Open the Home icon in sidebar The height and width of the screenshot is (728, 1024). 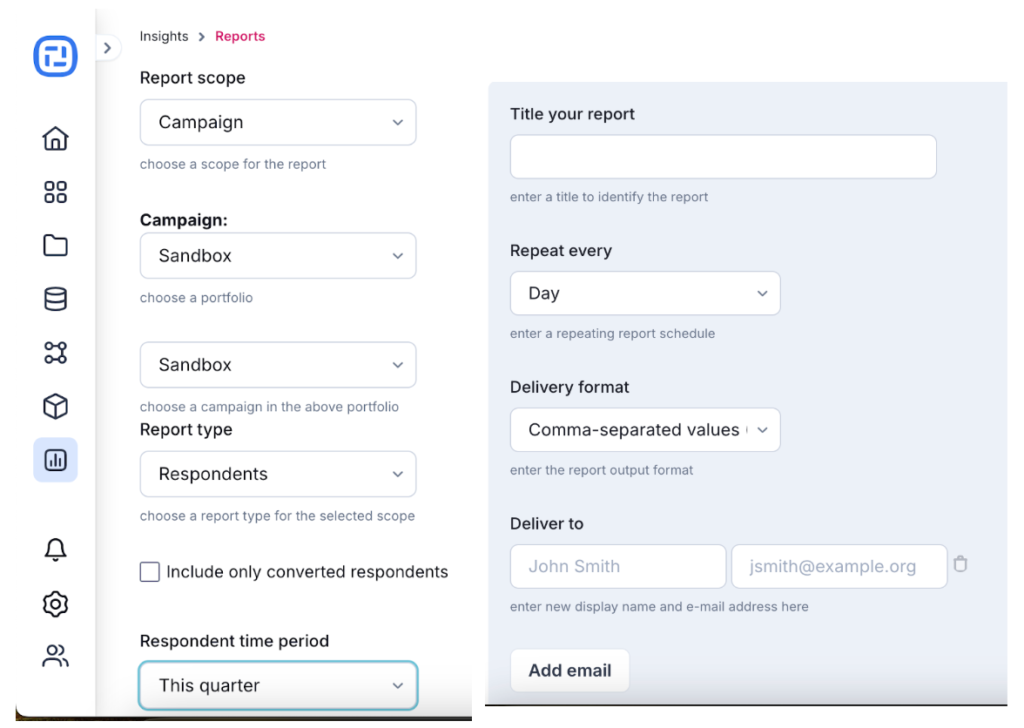point(56,138)
